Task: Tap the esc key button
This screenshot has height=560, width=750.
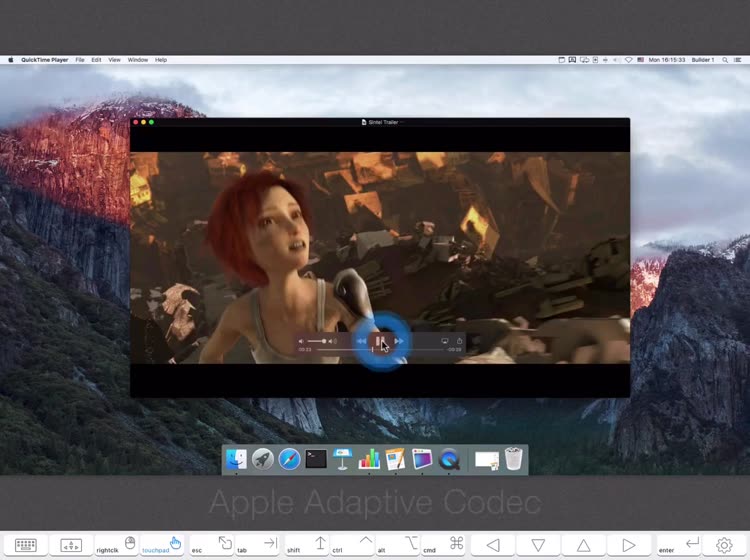Action: [211, 545]
